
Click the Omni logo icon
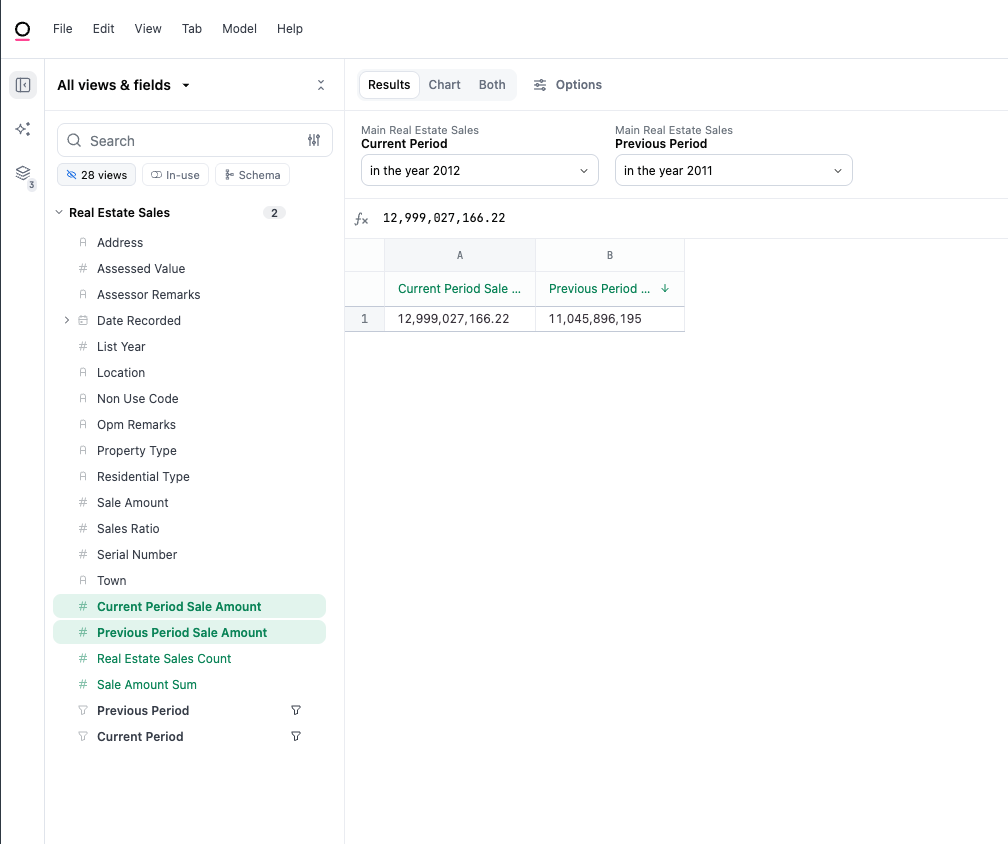pyautogui.click(x=22, y=30)
